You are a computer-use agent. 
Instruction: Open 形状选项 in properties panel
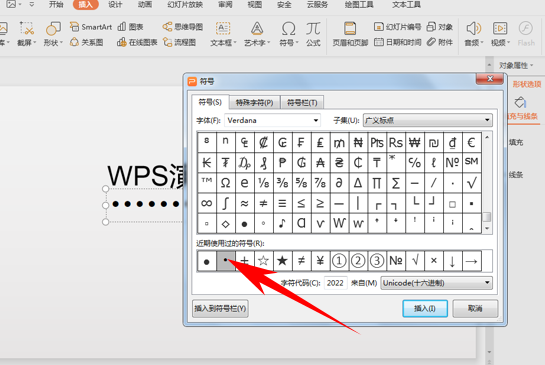pyautogui.click(x=527, y=84)
